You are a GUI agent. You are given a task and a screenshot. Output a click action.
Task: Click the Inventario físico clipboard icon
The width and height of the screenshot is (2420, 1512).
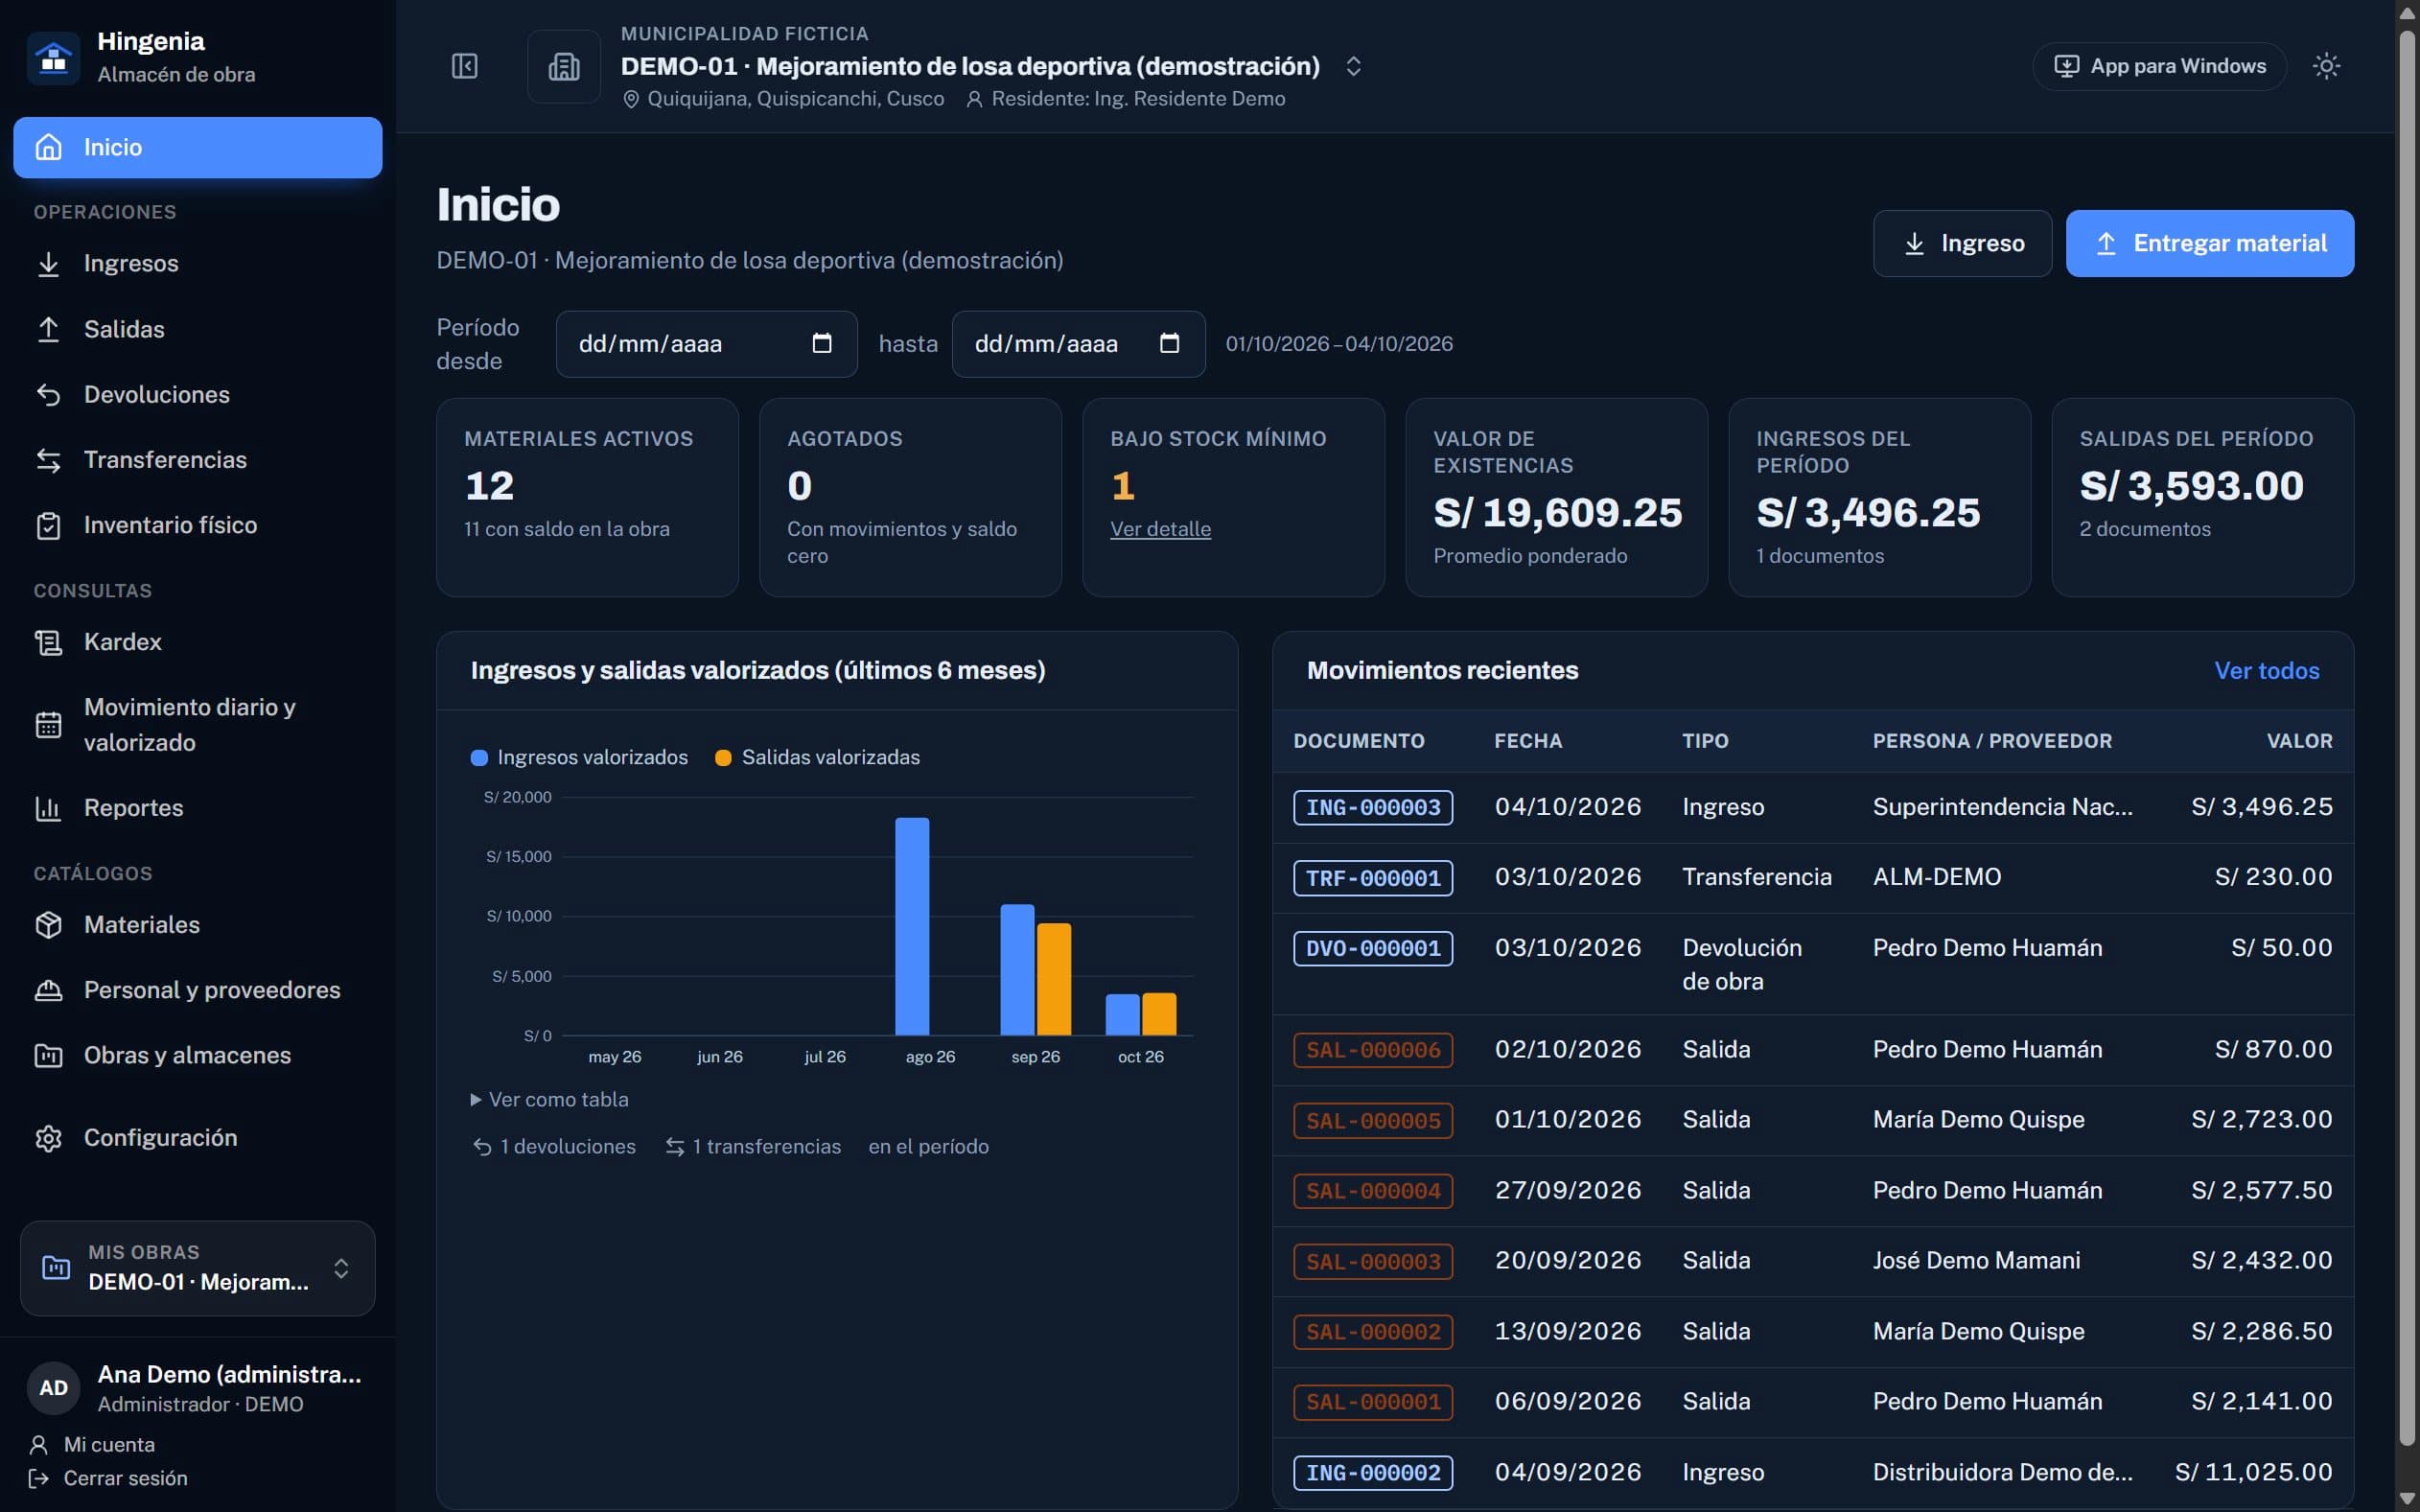pos(48,525)
